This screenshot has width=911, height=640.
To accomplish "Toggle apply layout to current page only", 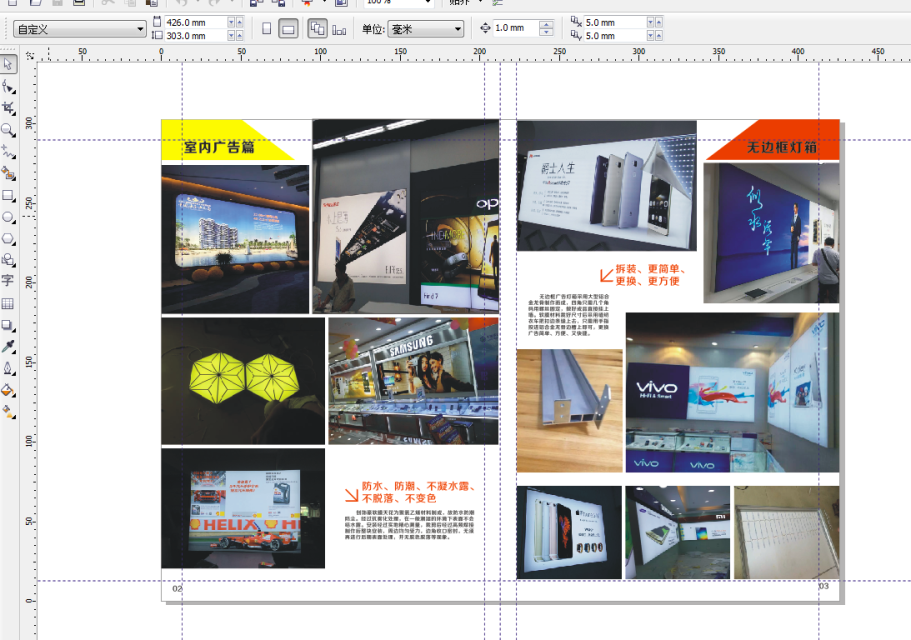I will (339, 29).
